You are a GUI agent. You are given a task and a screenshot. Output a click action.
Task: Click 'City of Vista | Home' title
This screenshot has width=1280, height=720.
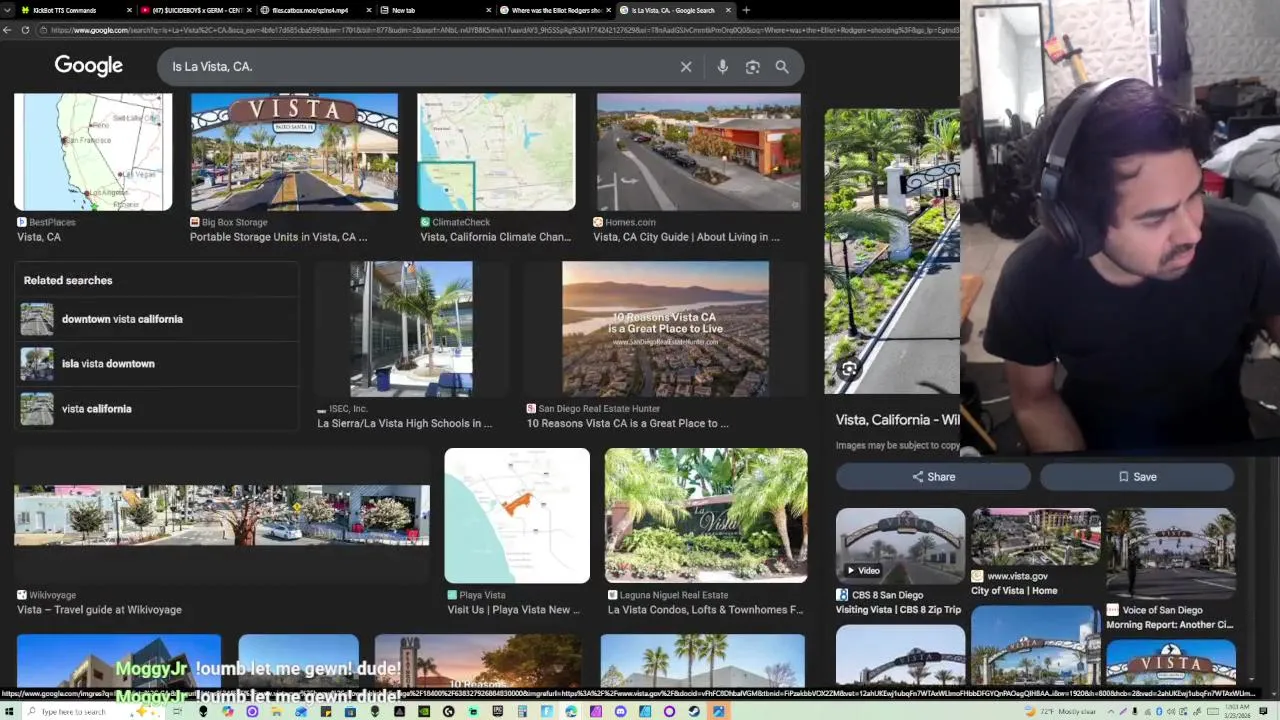click(x=1014, y=591)
